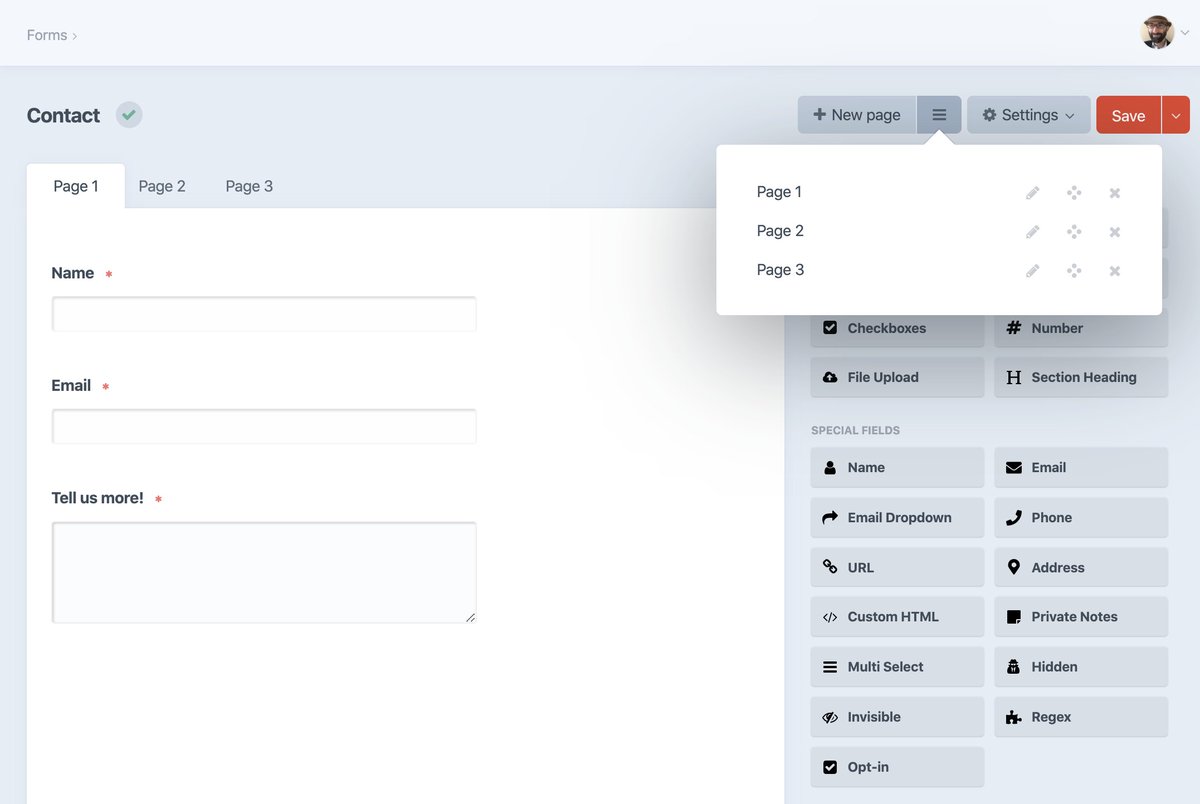Add a Phone field
1200x804 pixels.
1080,517
